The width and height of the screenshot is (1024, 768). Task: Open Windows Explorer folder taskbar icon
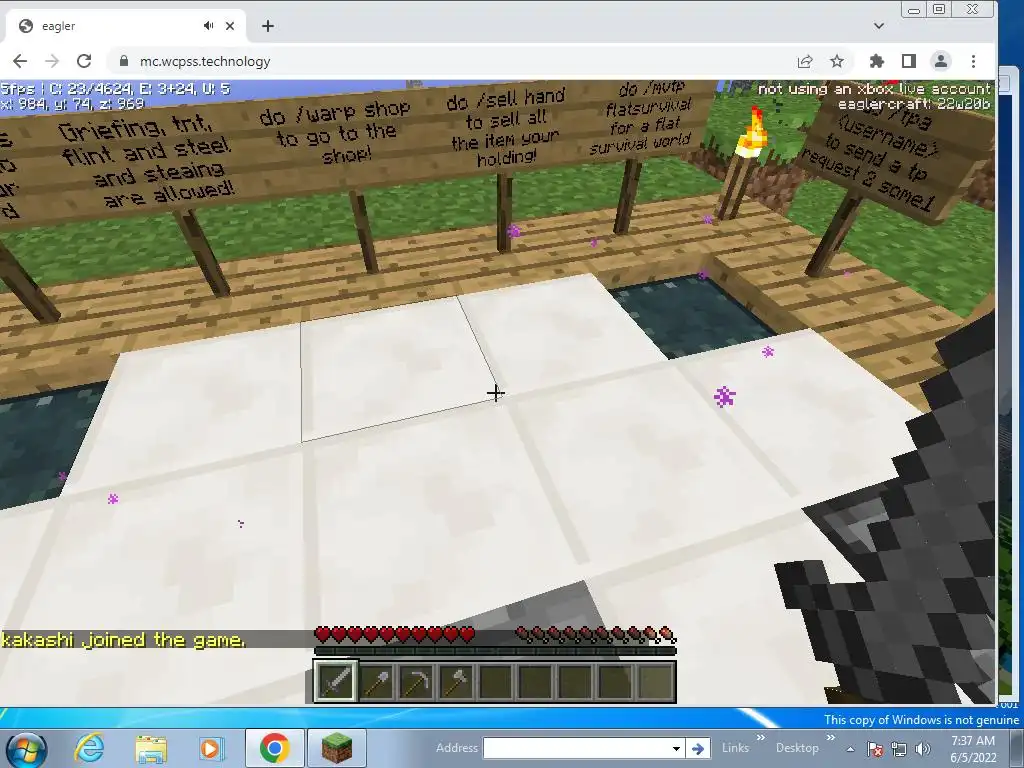(151, 748)
